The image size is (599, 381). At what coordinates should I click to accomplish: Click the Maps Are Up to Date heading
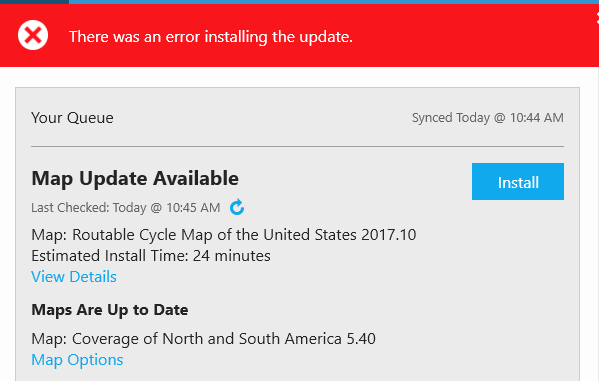(x=110, y=310)
